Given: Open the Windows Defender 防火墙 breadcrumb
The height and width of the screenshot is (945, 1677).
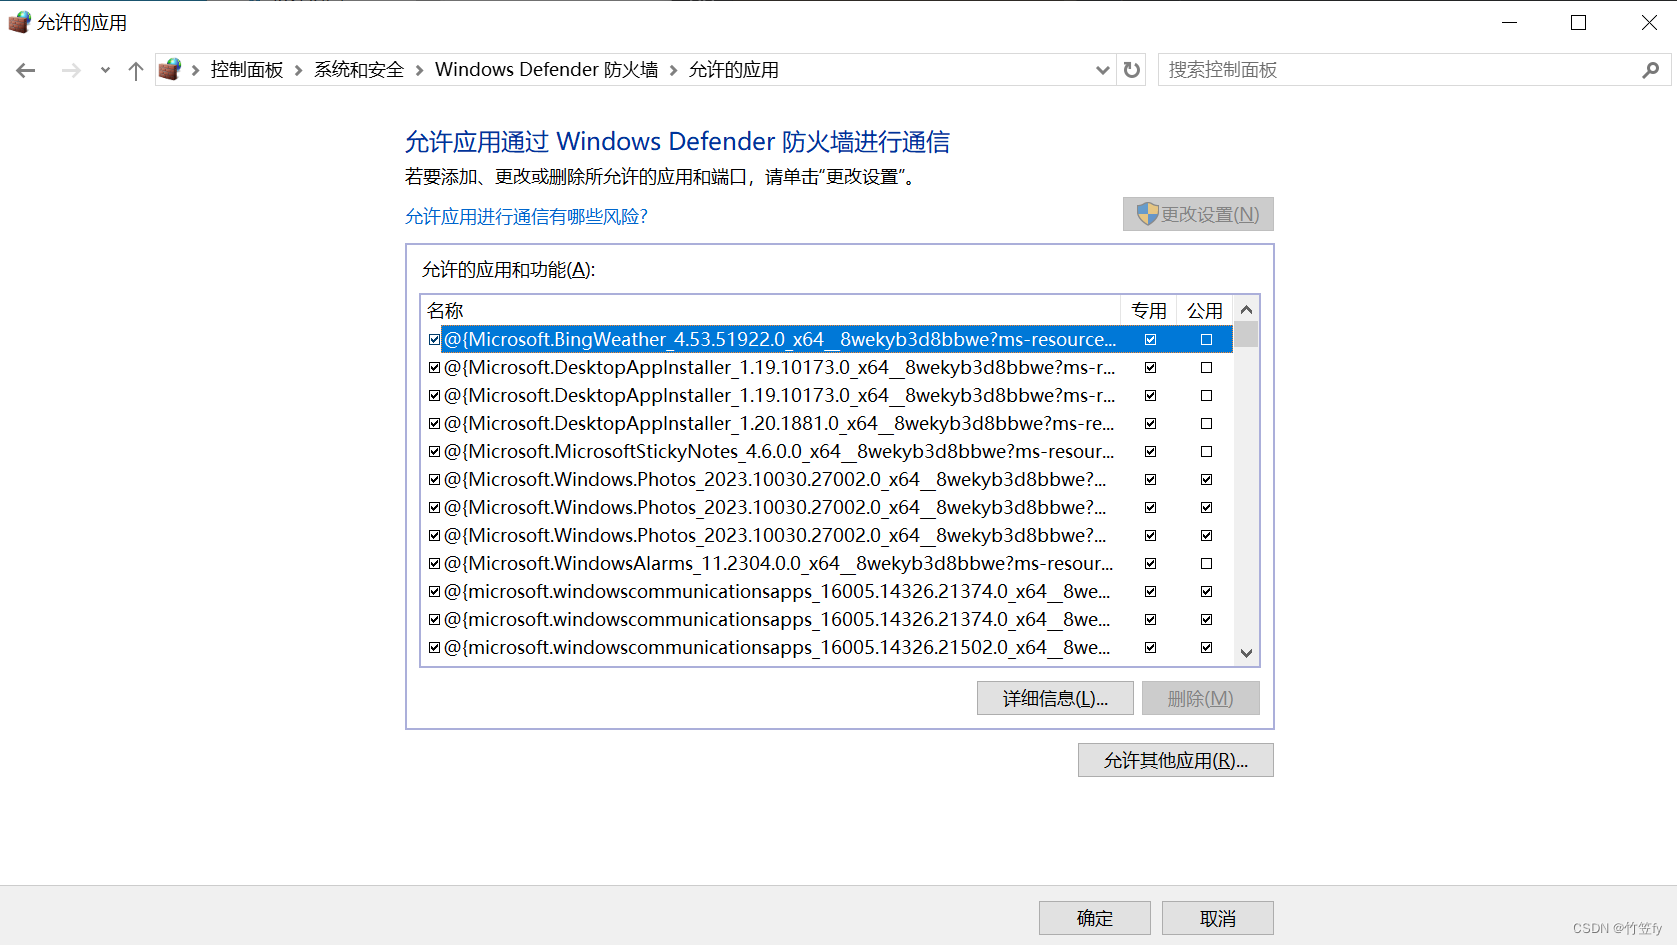Looking at the screenshot, I should tap(547, 70).
